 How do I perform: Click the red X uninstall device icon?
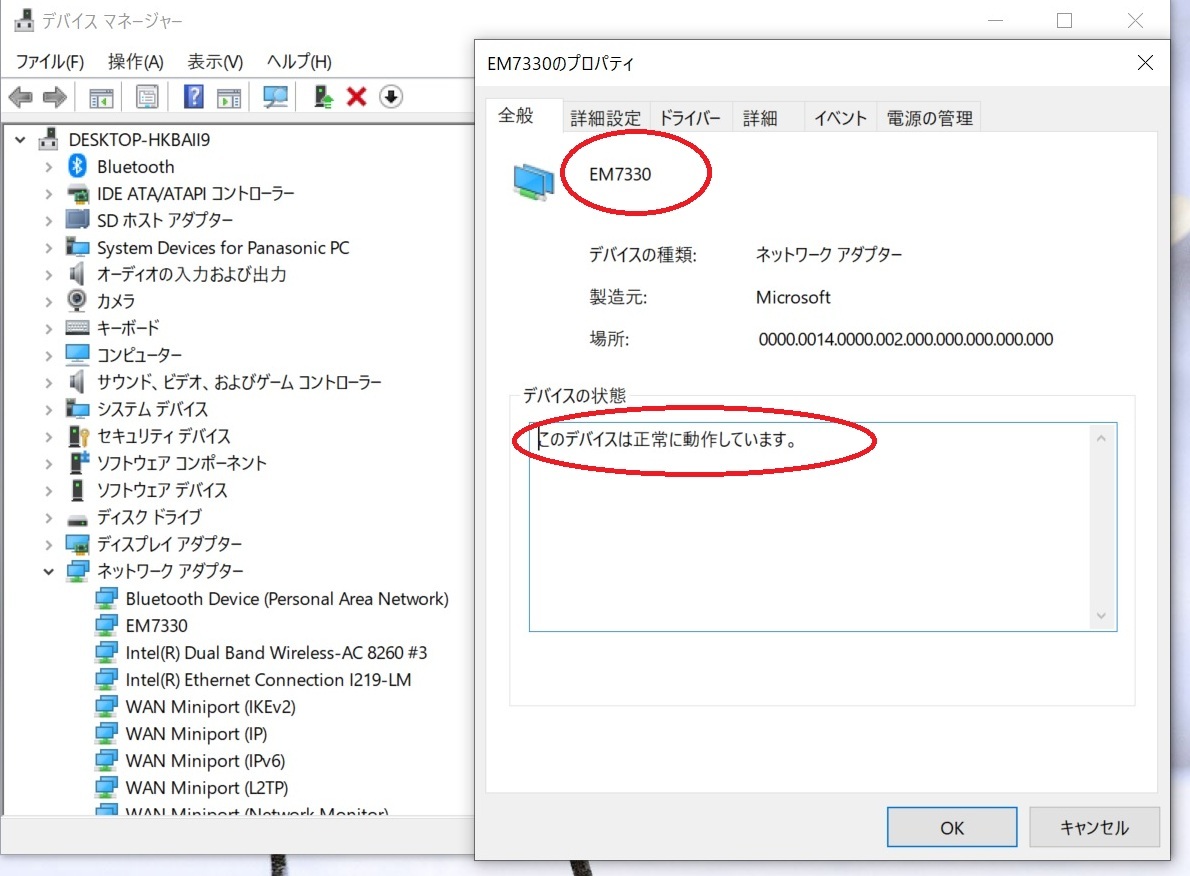coord(356,97)
